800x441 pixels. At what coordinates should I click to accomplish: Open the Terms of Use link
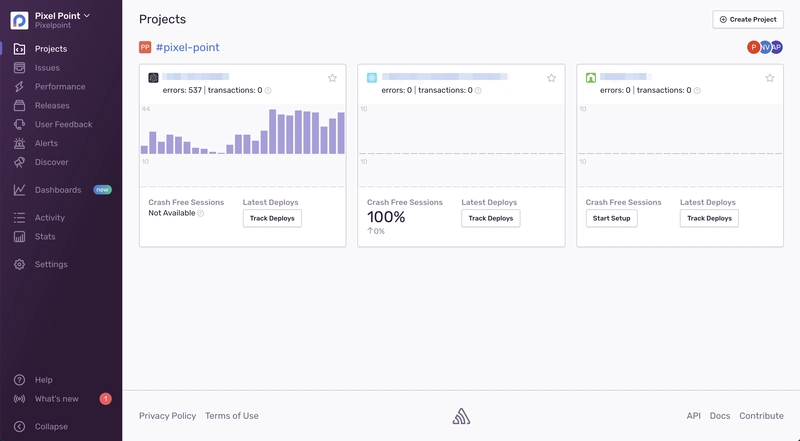pos(232,416)
